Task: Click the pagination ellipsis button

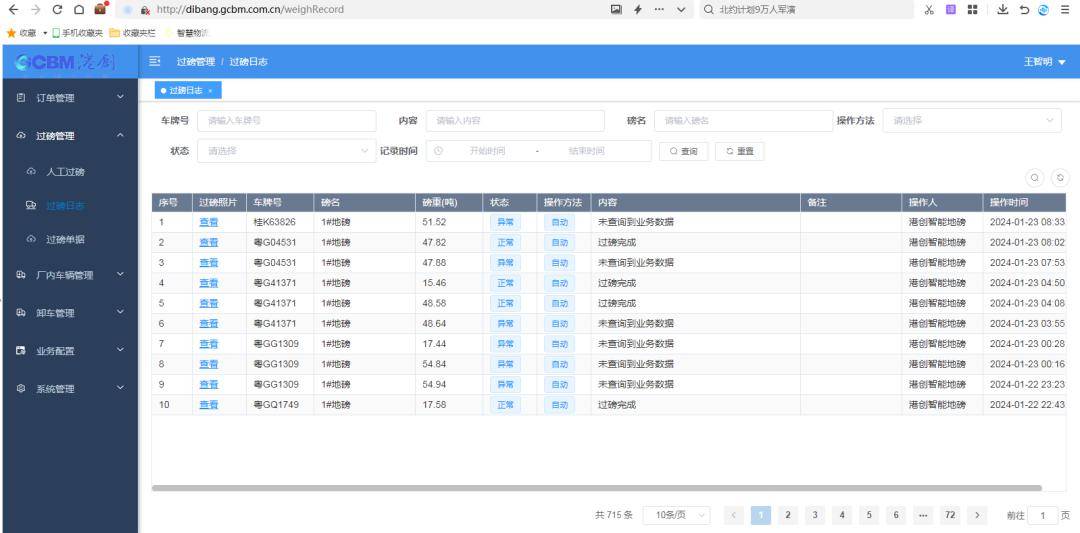Action: pyautogui.click(x=923, y=515)
